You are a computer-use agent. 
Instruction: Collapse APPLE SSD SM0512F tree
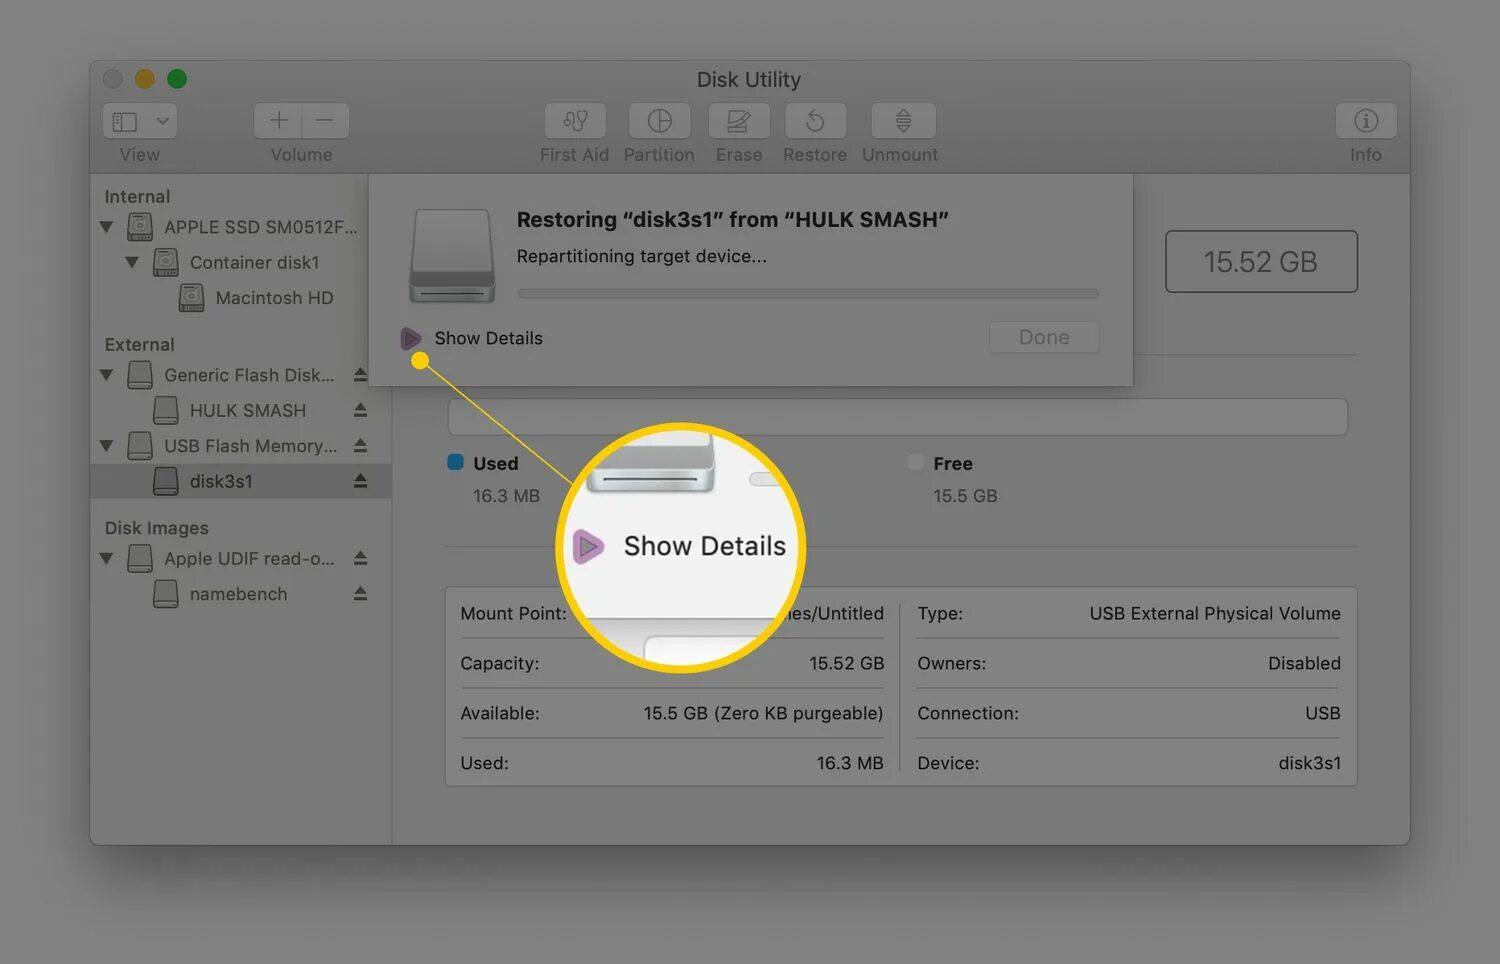point(106,227)
